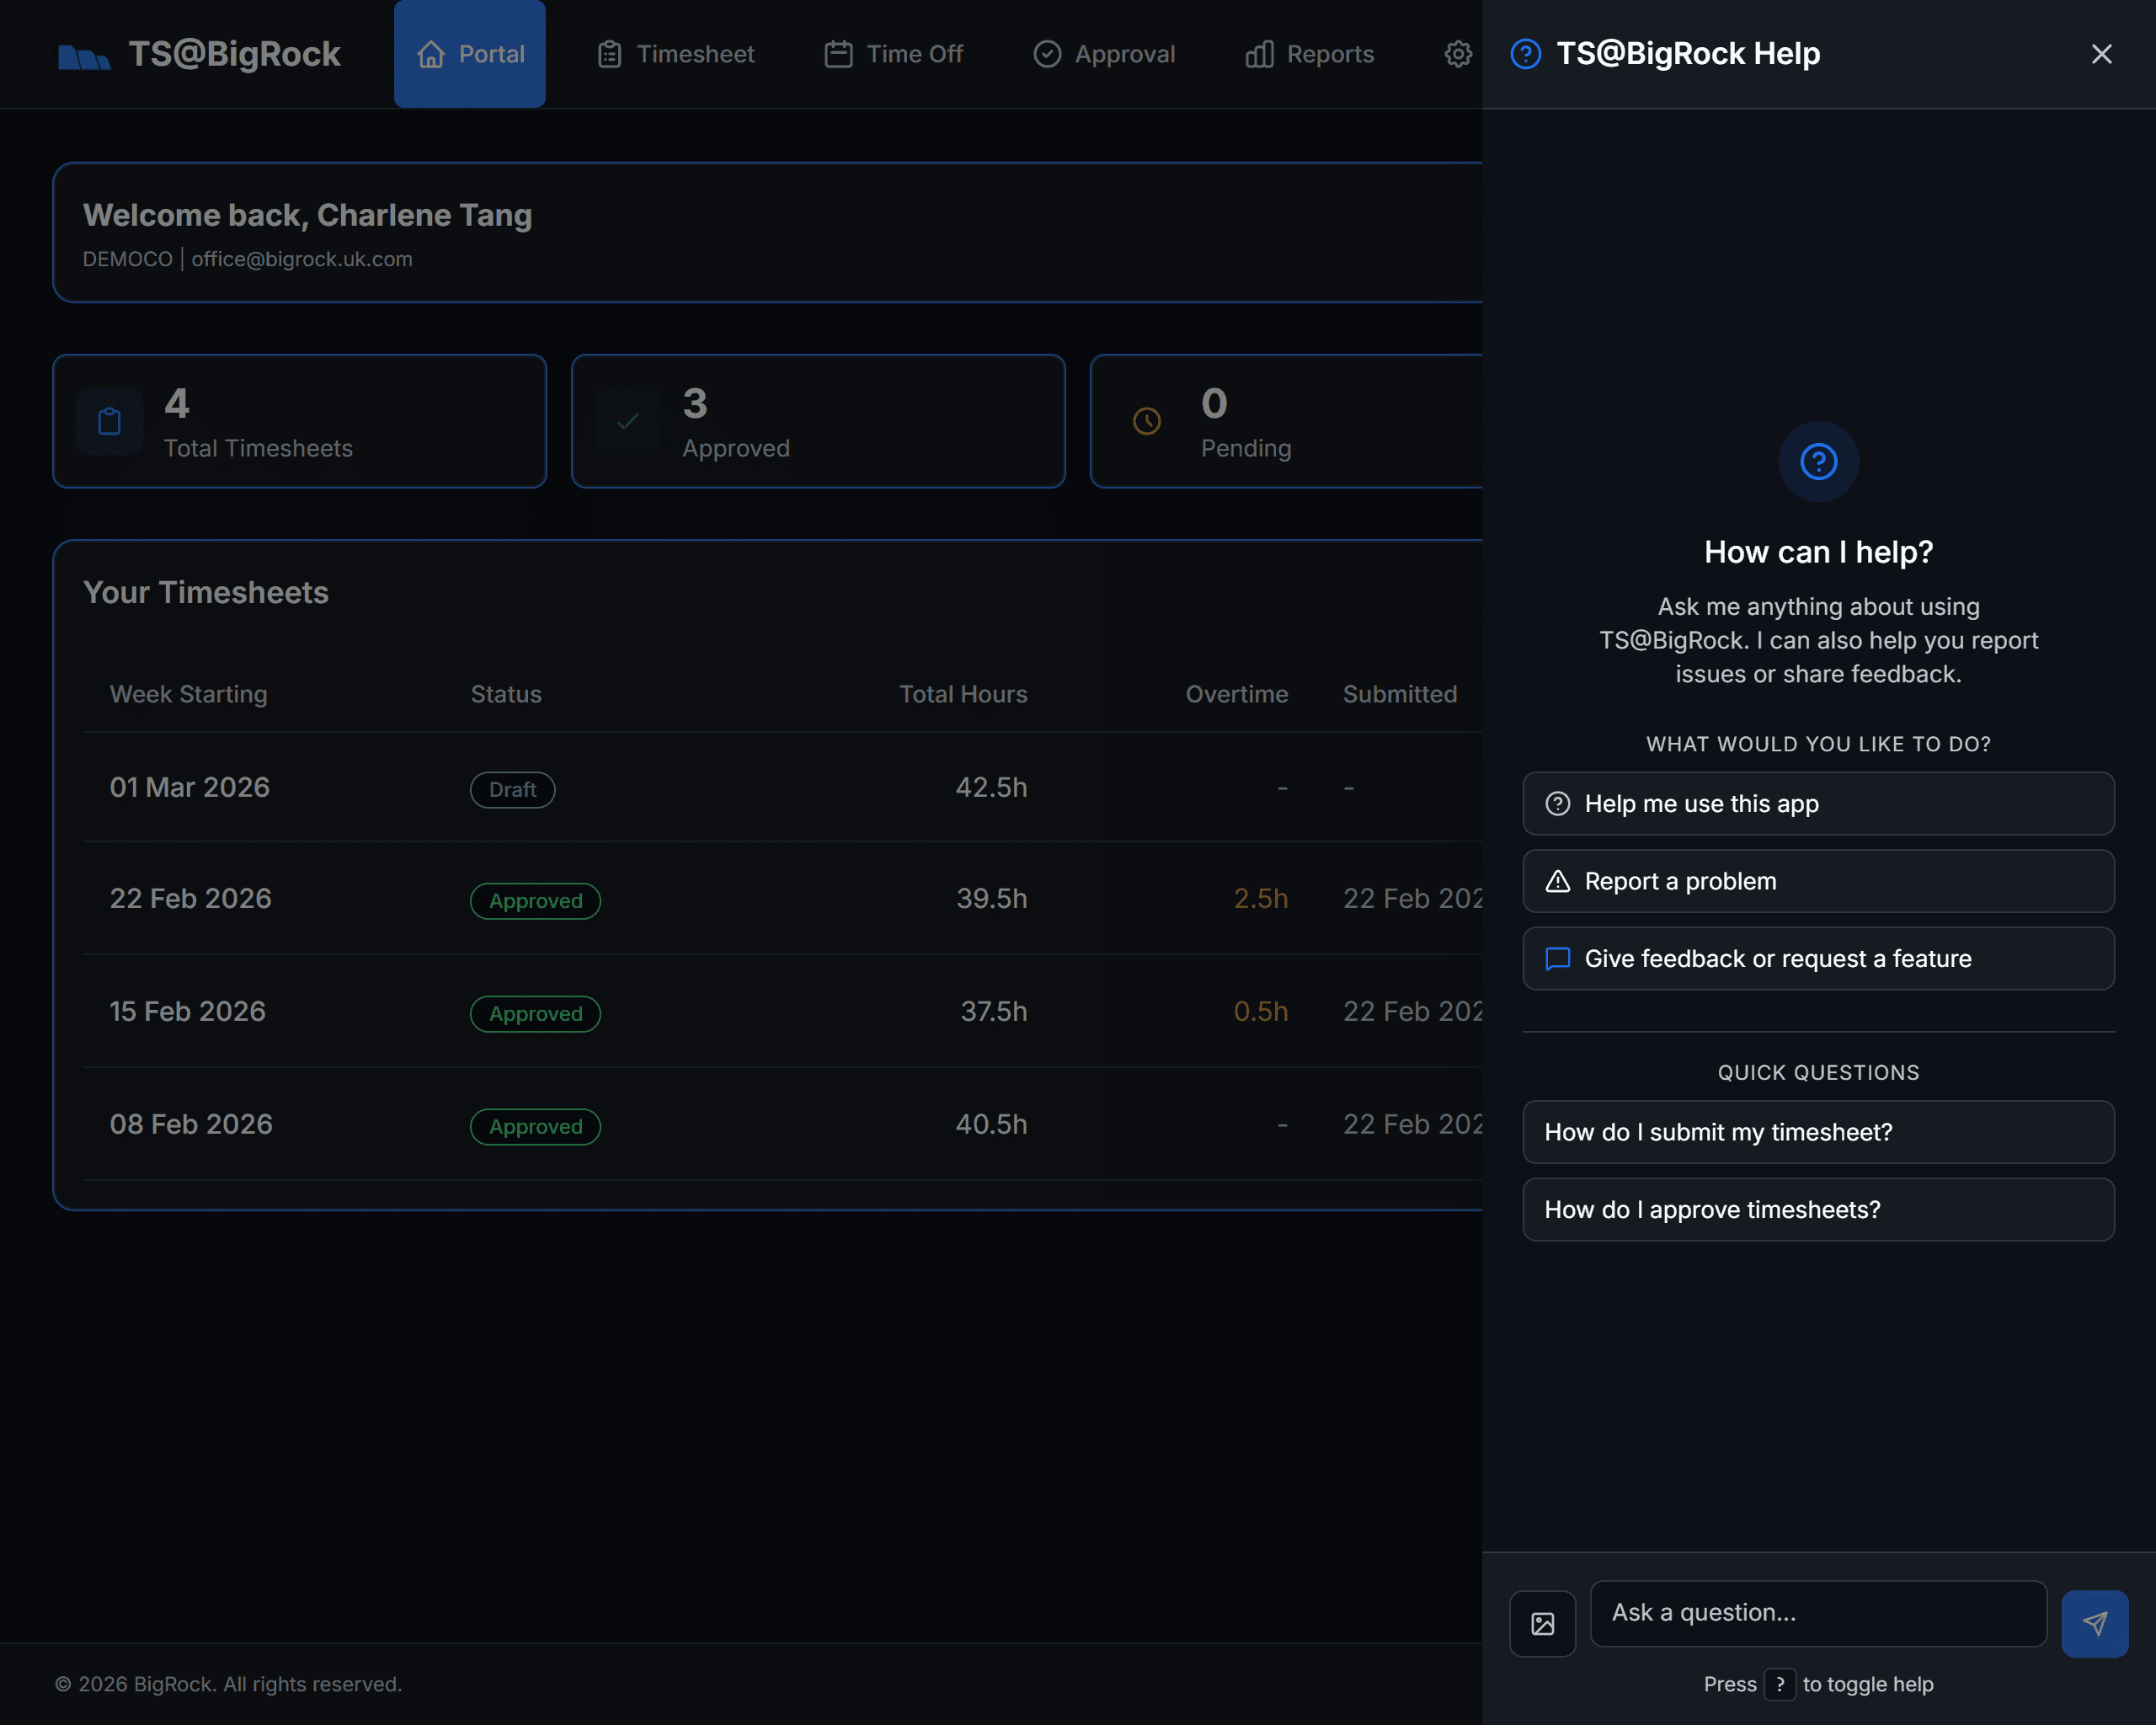Viewport: 2156px width, 1725px height.
Task: Click the clock icon on Pending card
Action: coord(1146,422)
